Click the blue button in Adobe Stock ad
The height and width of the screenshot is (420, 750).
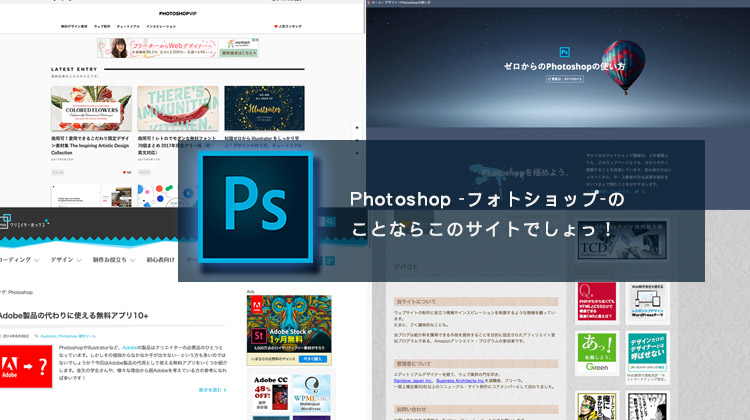313,359
